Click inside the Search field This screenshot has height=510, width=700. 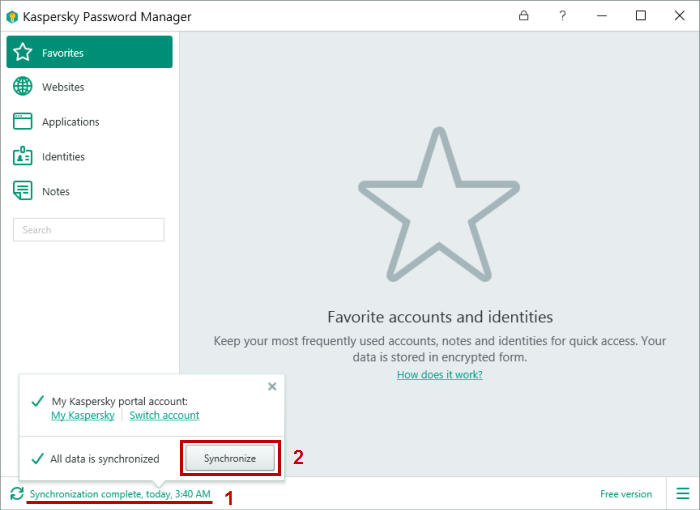click(88, 230)
